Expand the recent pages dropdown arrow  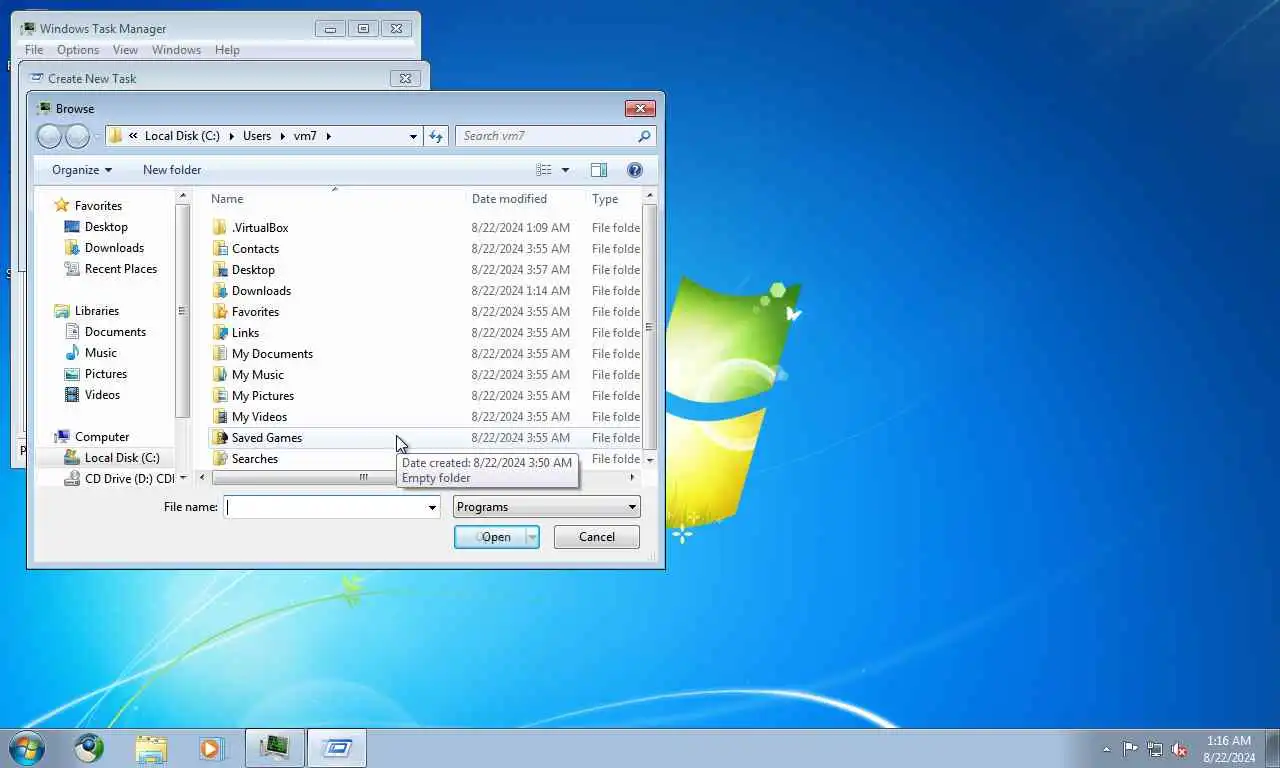[97, 136]
